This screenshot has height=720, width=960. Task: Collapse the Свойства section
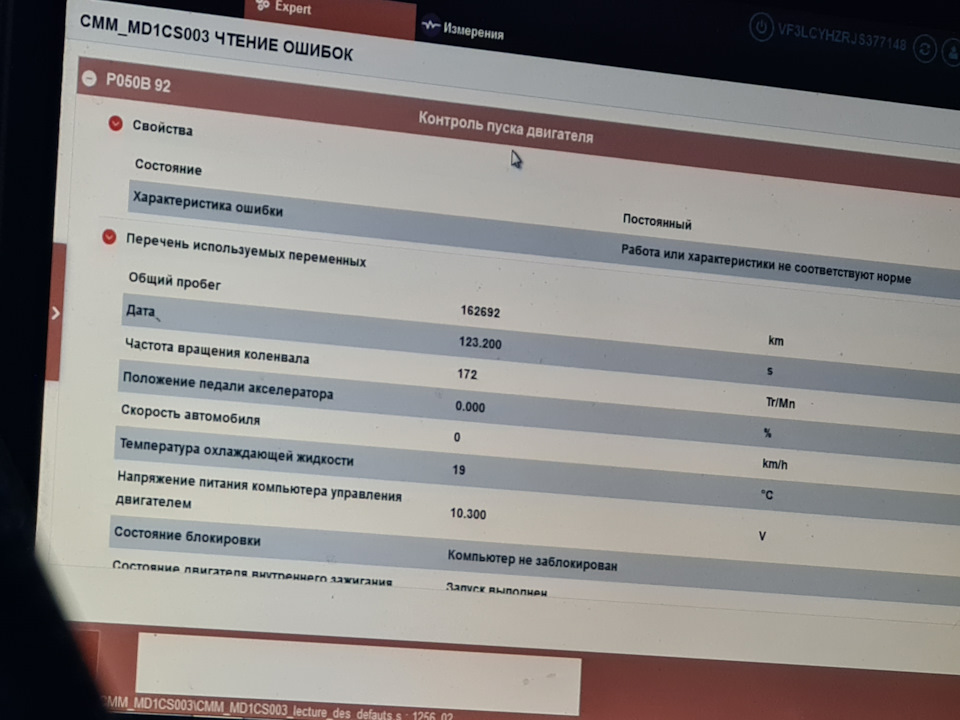[x=115, y=124]
